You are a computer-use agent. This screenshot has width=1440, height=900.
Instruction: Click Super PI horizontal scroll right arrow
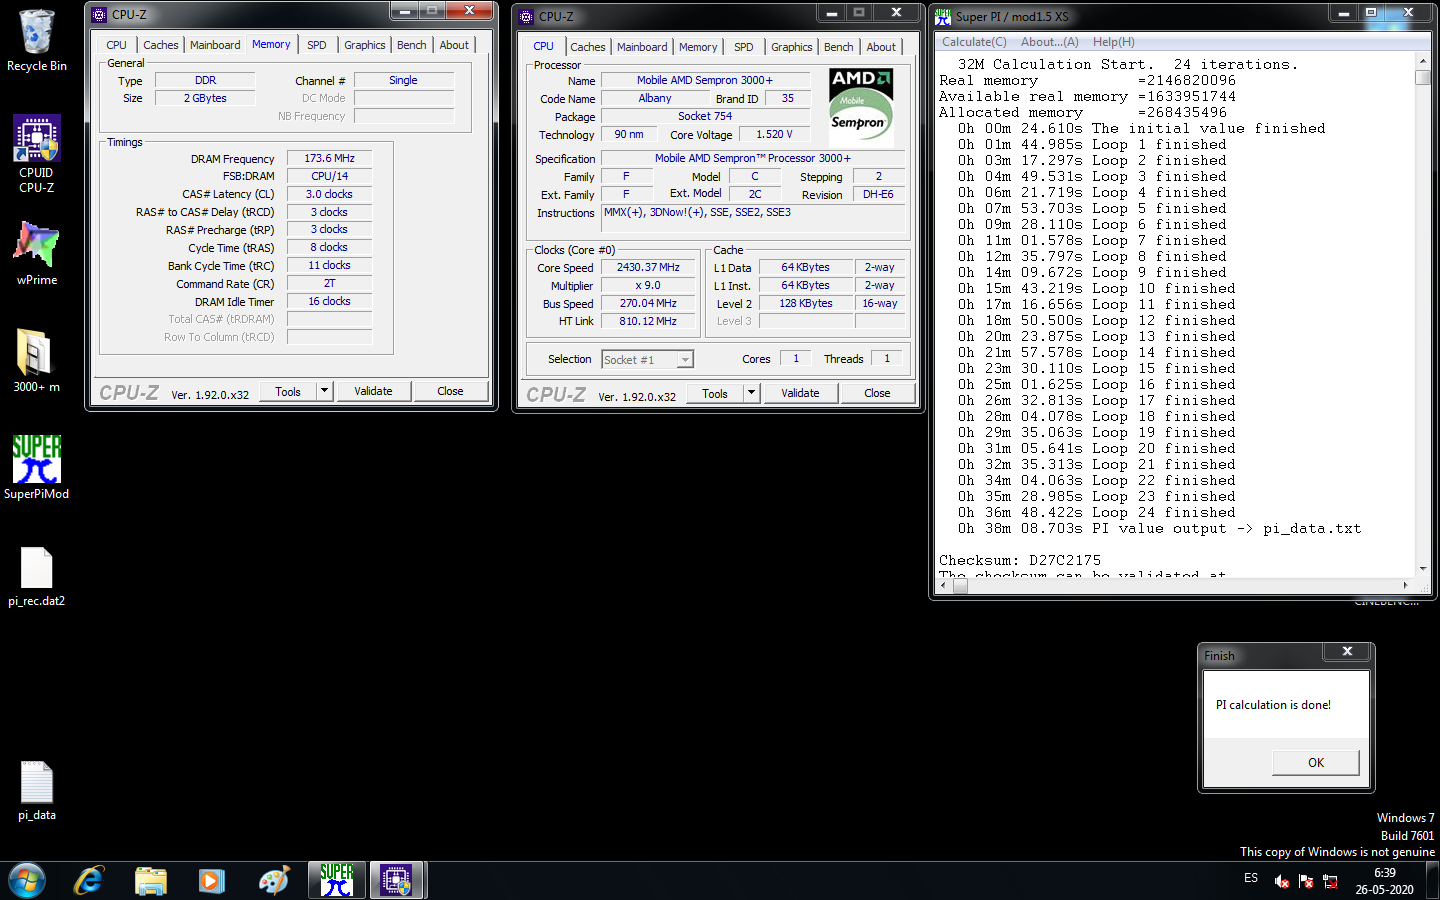coord(1406,586)
